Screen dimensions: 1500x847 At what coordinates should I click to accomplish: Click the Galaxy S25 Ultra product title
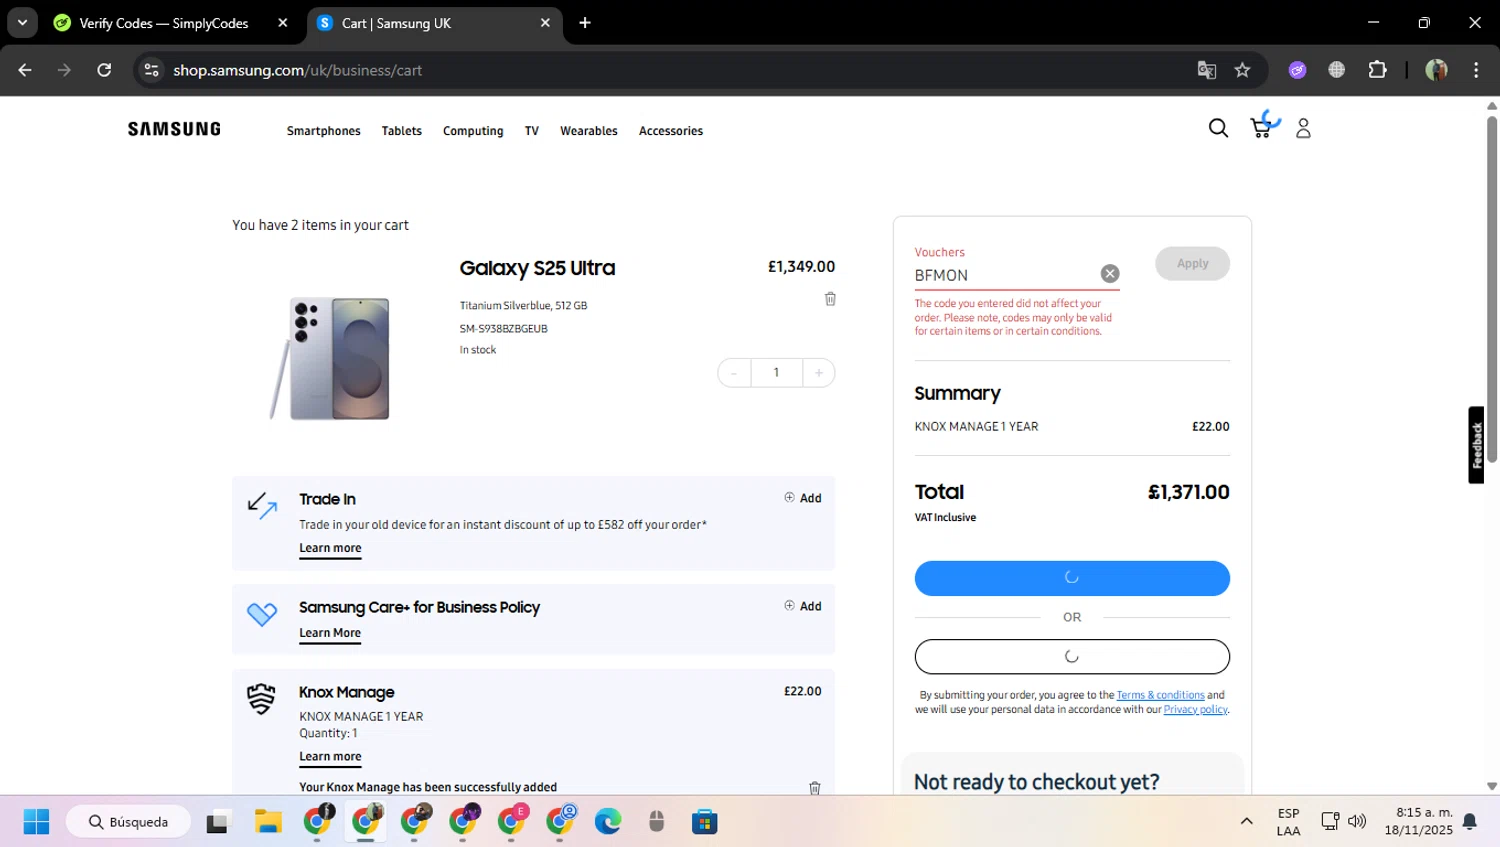coord(537,268)
